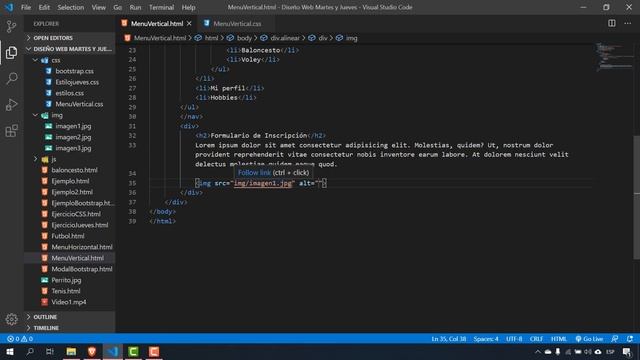Open the Edit menu
The width and height of the screenshot is (640, 360).
[44, 7]
